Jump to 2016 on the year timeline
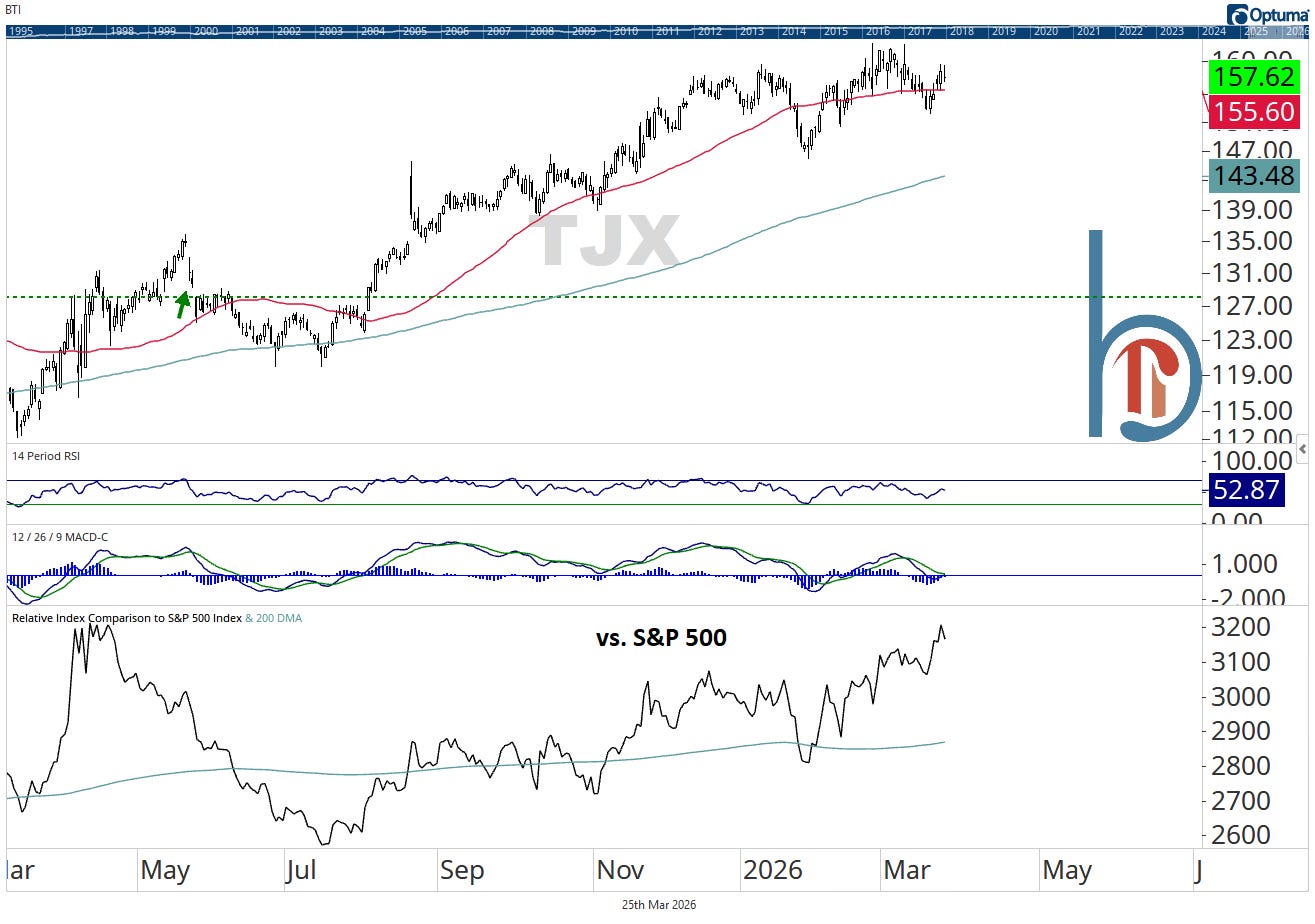This screenshot has width=1315, height=924. [x=878, y=32]
